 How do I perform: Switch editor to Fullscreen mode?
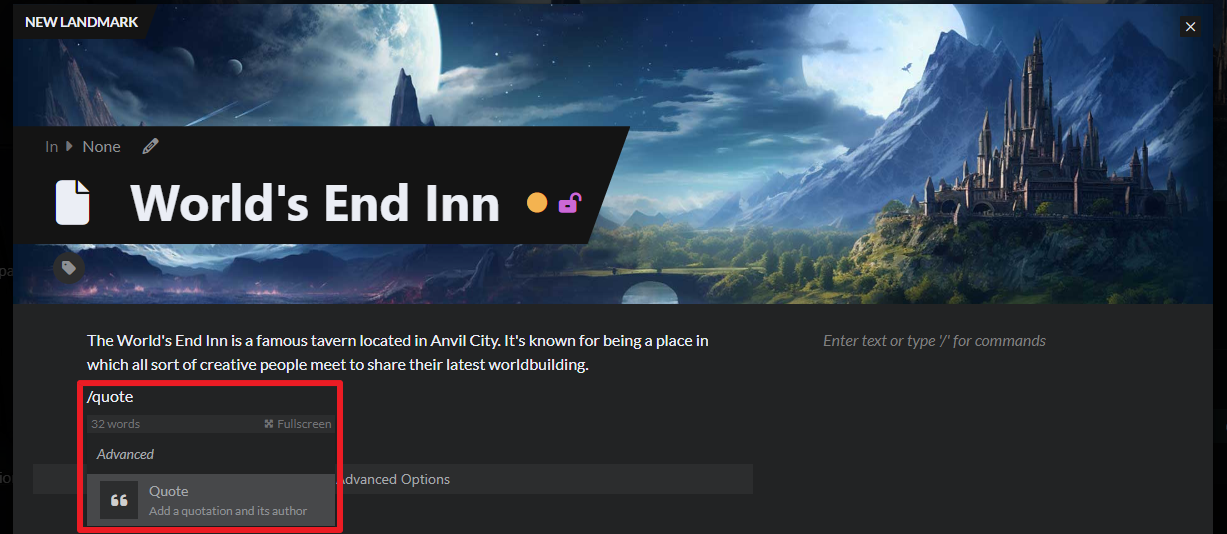pyautogui.click(x=298, y=424)
